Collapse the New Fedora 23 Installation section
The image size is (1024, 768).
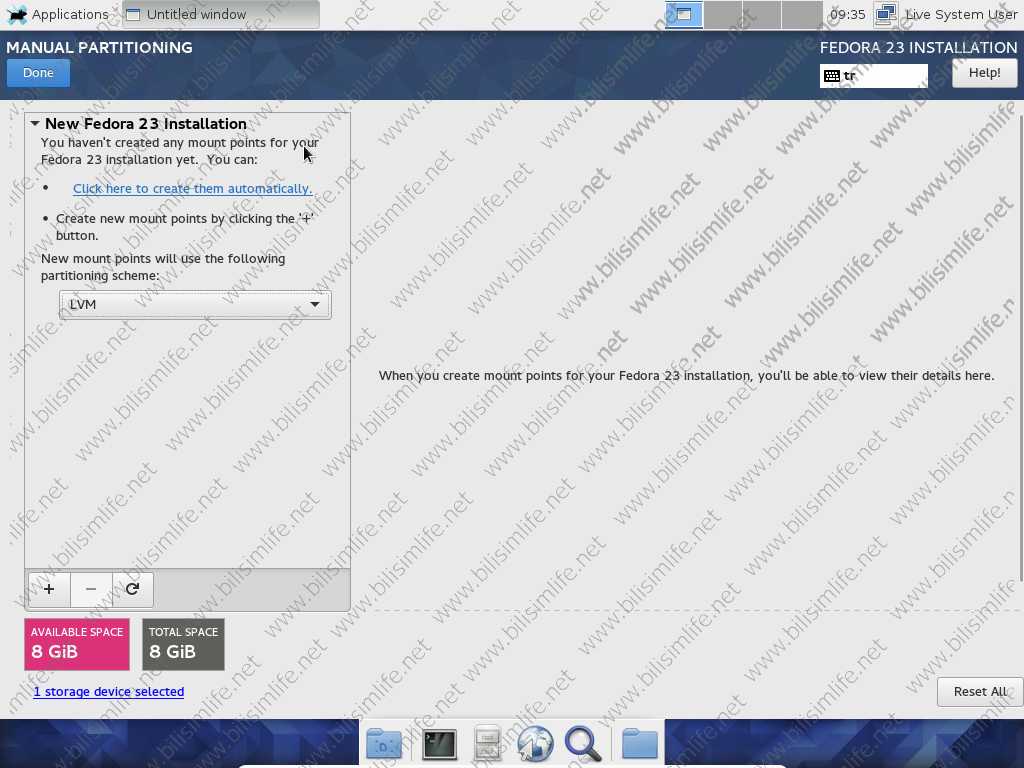click(35, 123)
